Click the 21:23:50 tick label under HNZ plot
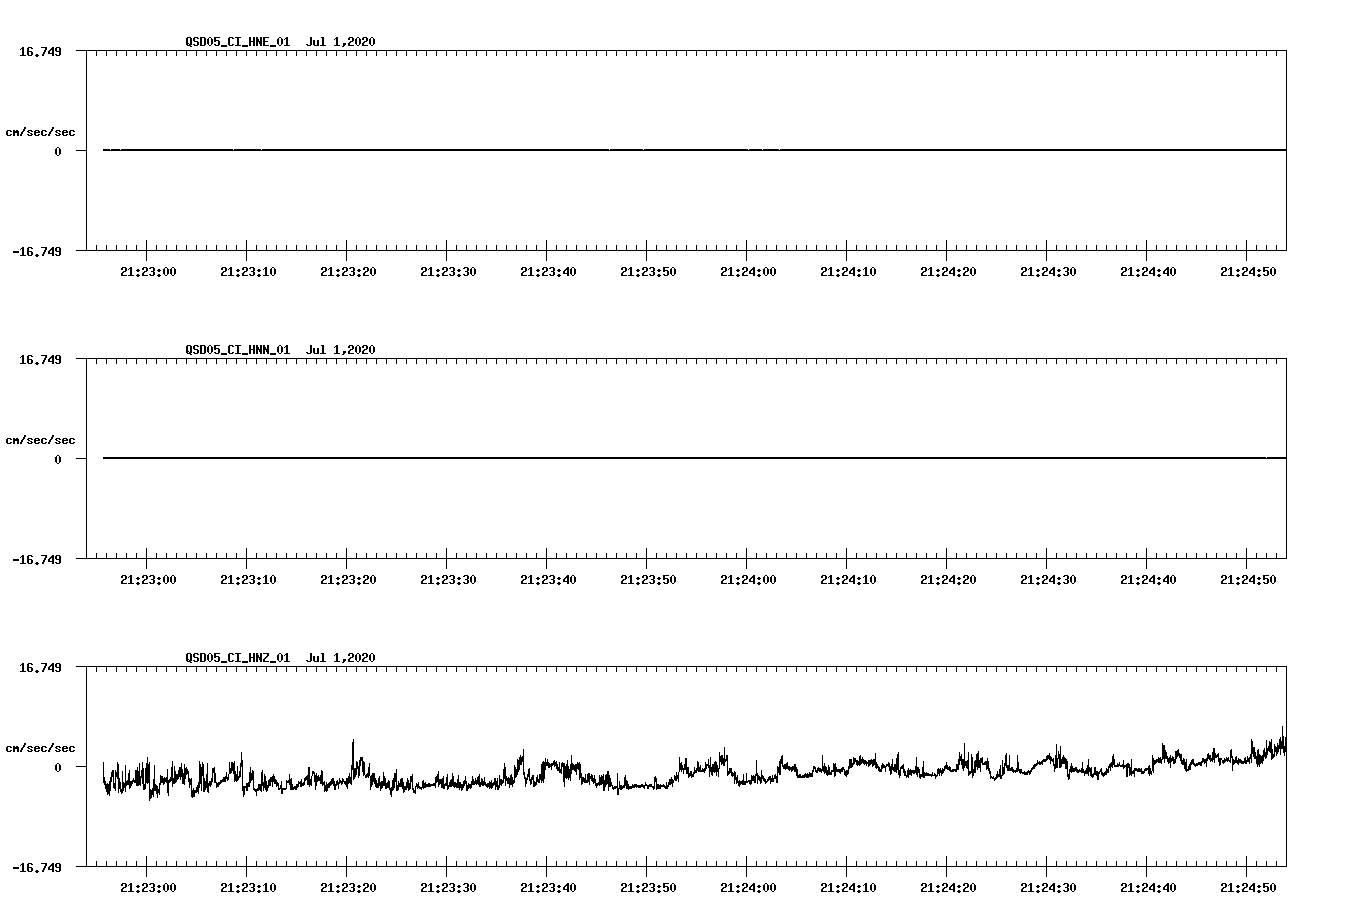Viewport: 1358px width, 924px height. 648,888
